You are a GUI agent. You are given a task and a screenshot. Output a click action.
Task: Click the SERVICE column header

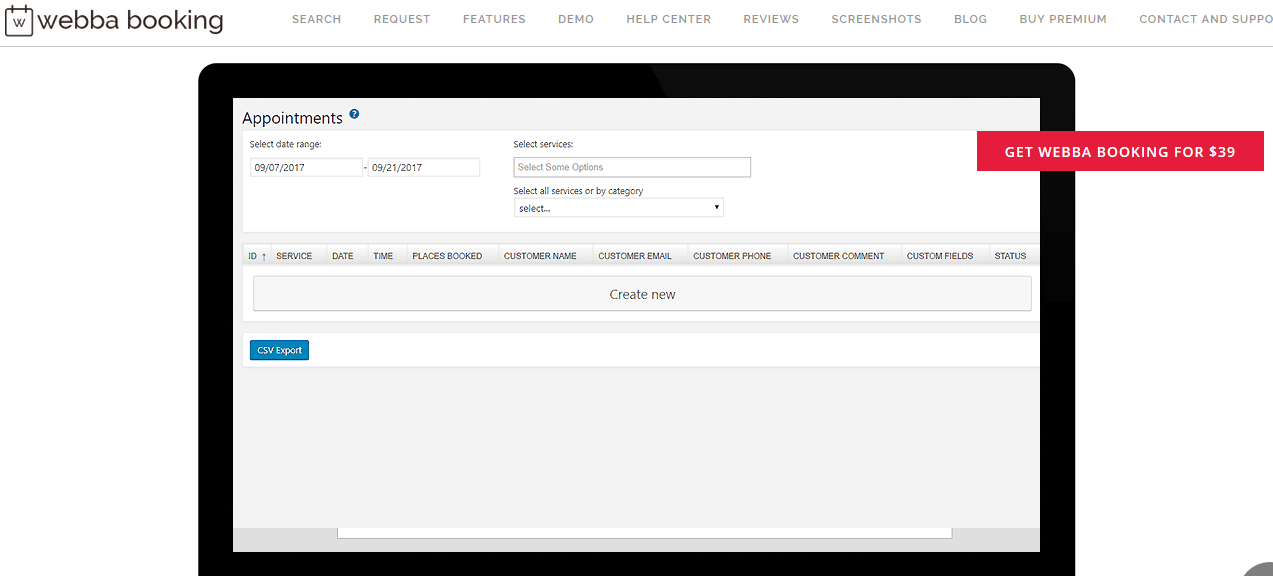pyautogui.click(x=294, y=256)
